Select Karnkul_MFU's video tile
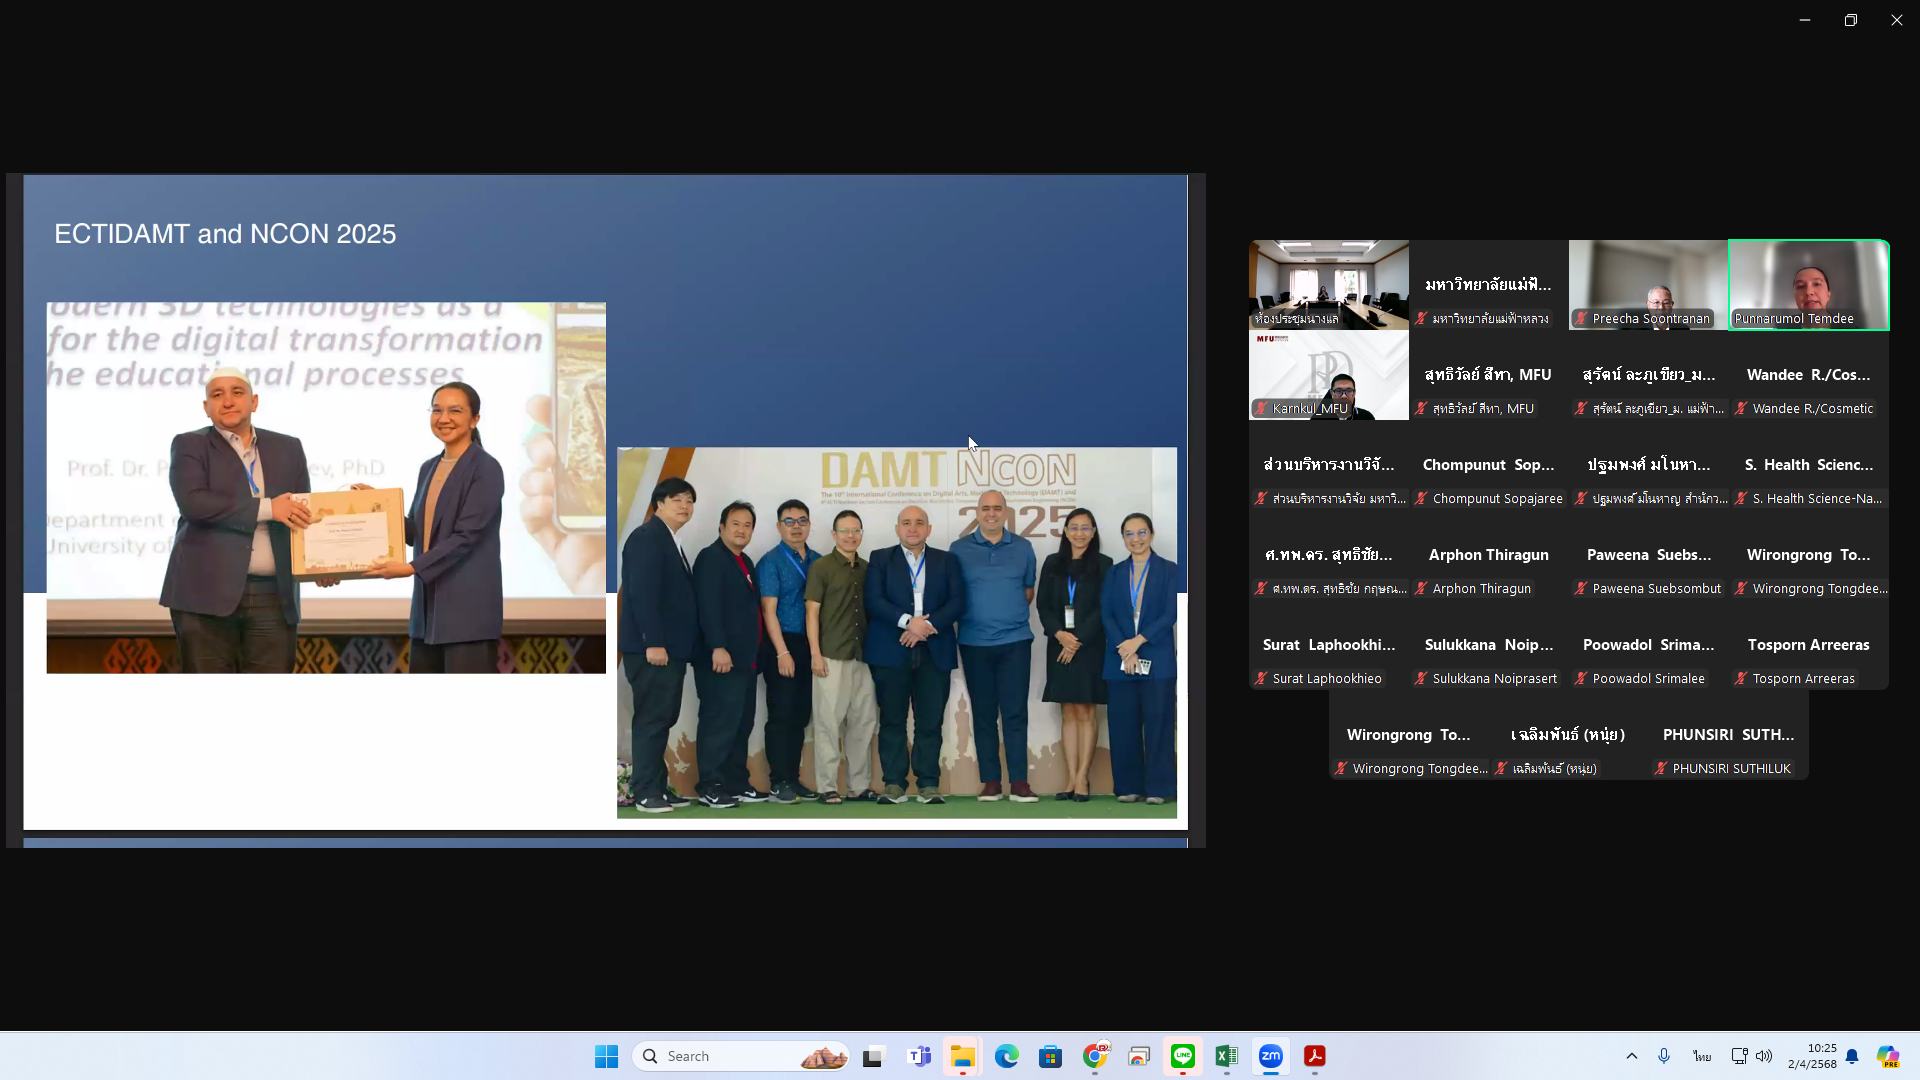The height and width of the screenshot is (1080, 1920). tap(1329, 375)
